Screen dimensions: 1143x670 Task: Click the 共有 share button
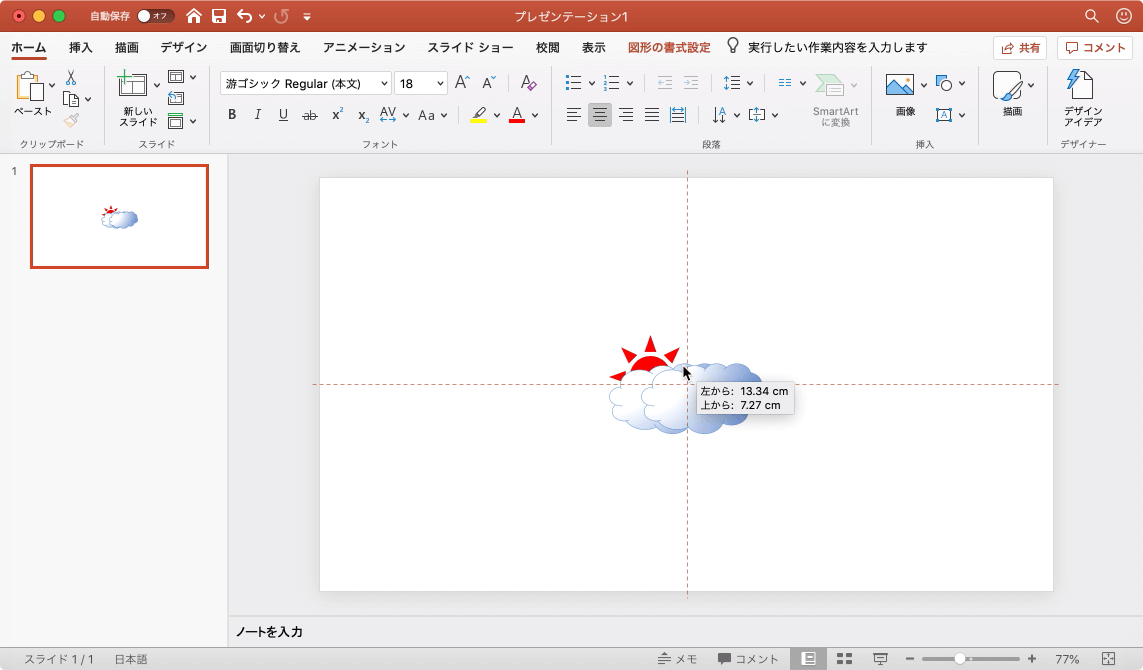point(1020,47)
